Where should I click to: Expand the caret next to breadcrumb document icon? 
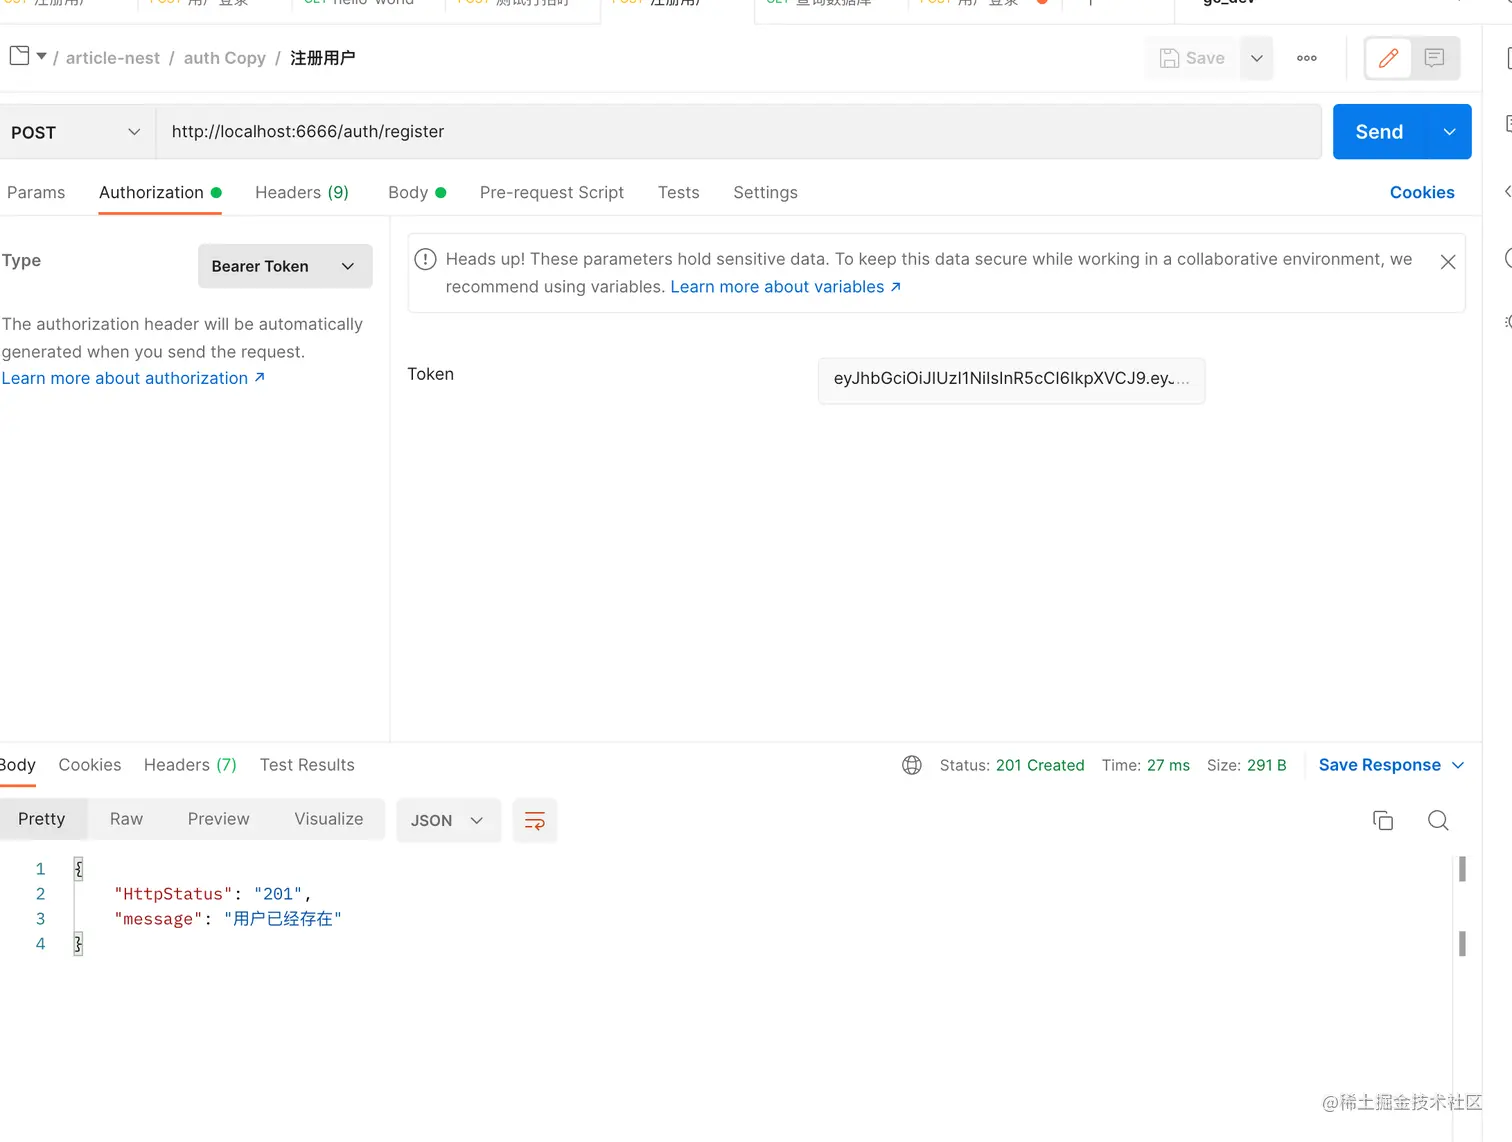pyautogui.click(x=41, y=56)
